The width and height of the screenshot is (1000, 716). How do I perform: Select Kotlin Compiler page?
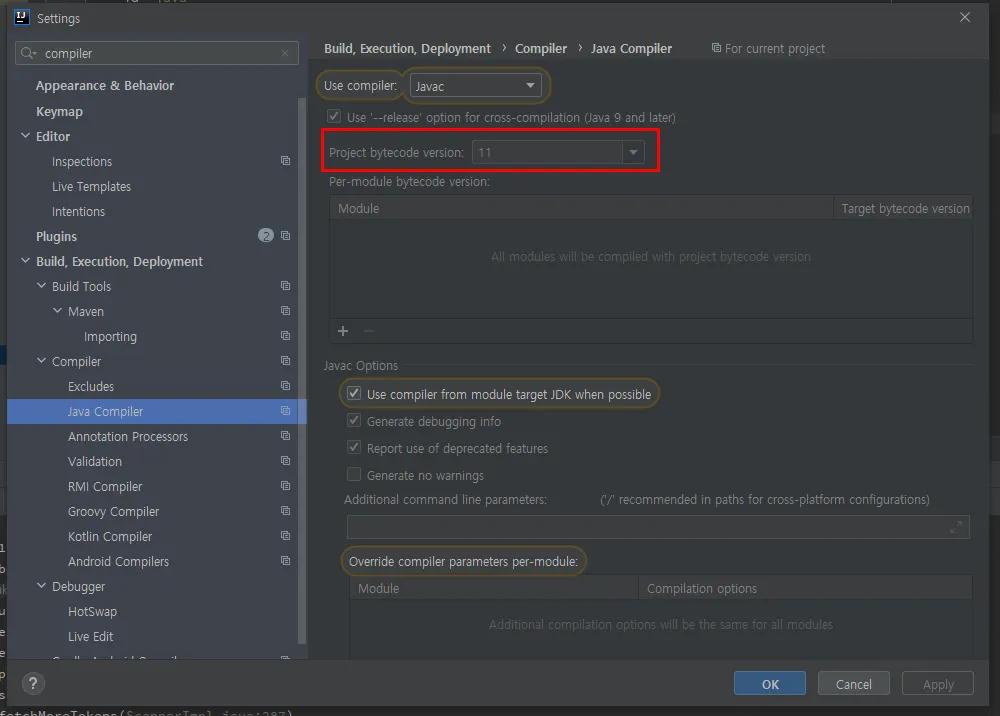(110, 536)
